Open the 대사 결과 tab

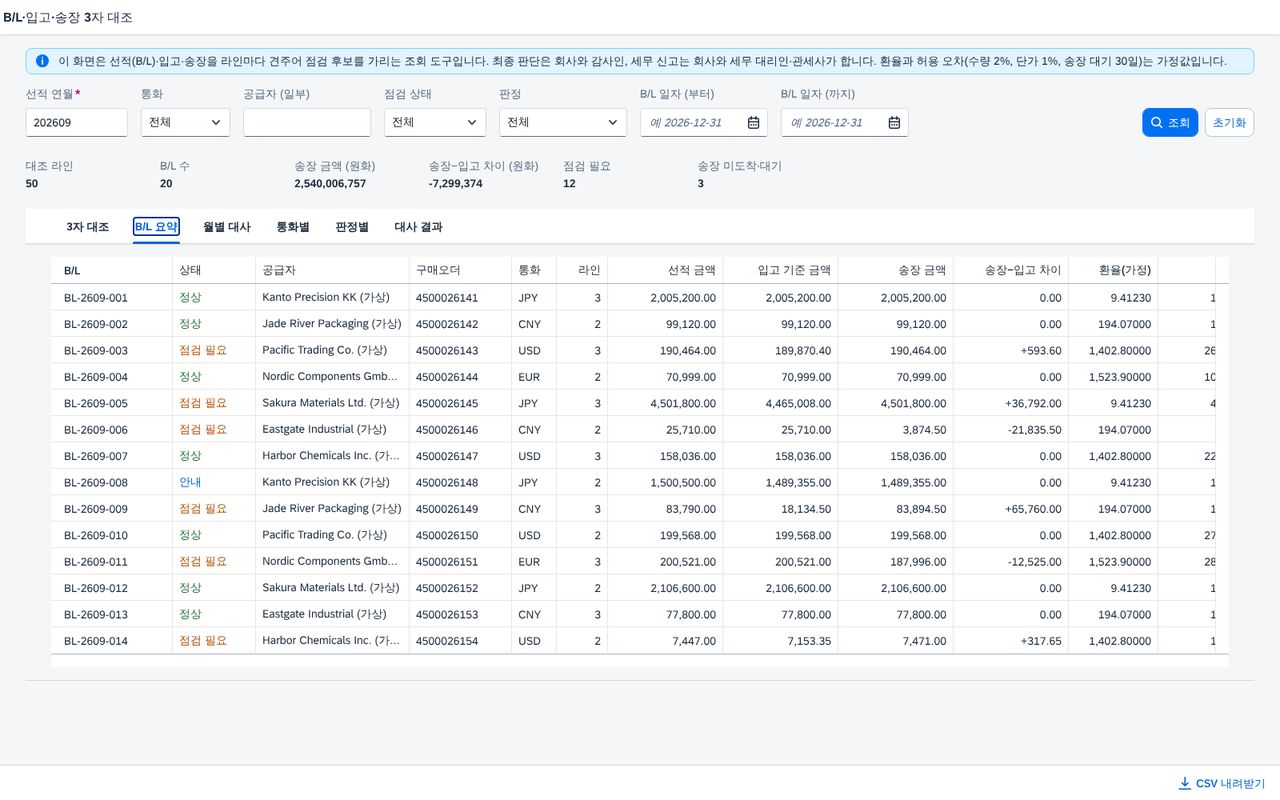pyautogui.click(x=419, y=227)
